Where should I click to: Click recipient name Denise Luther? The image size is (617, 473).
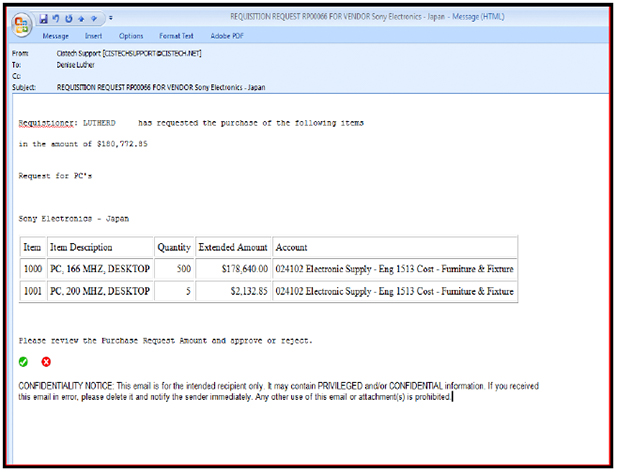pos(76,65)
